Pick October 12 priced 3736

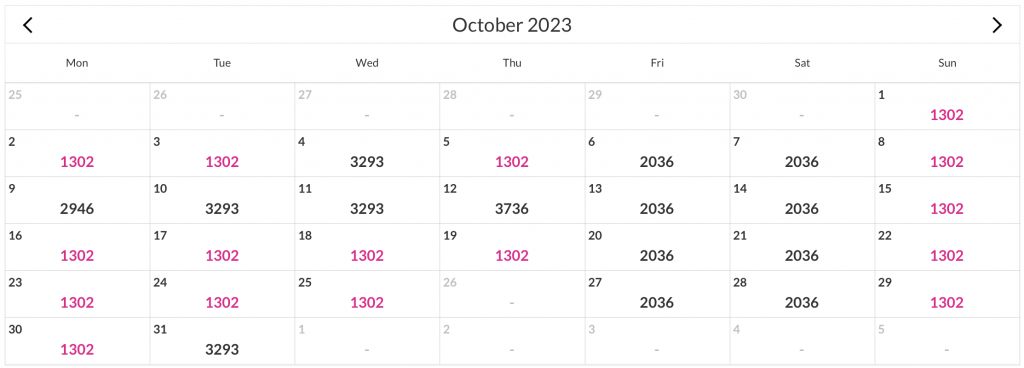[x=512, y=200]
